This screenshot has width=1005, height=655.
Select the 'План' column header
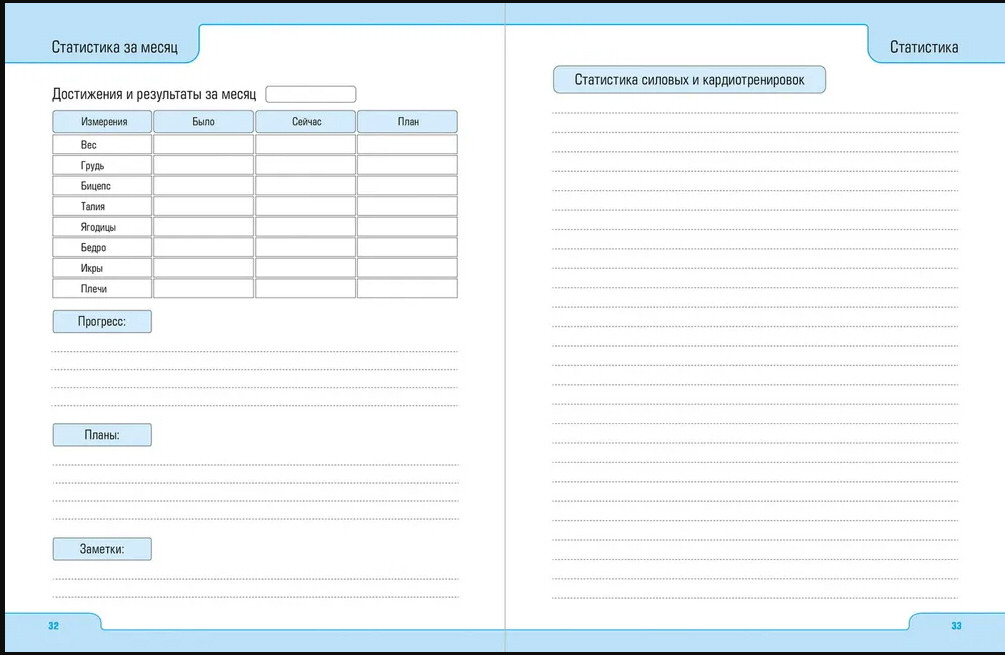point(407,122)
